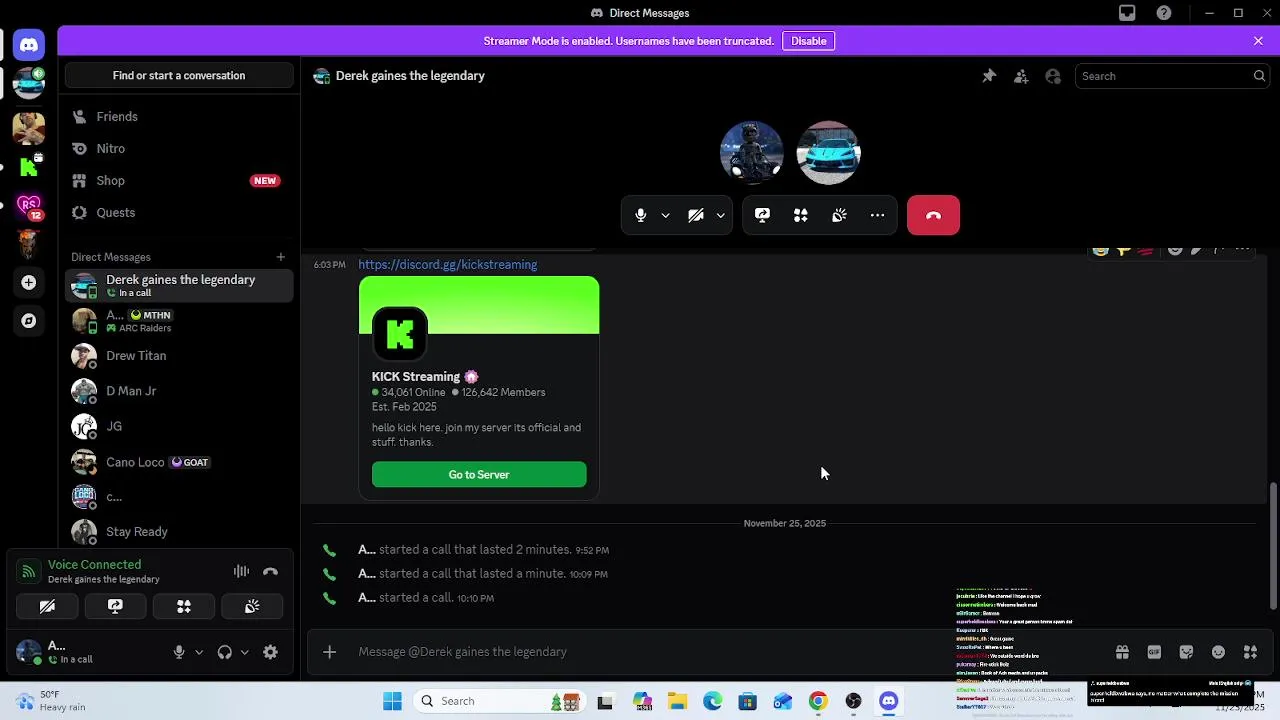
Task: Turn on camera in call controls
Action: point(696,215)
